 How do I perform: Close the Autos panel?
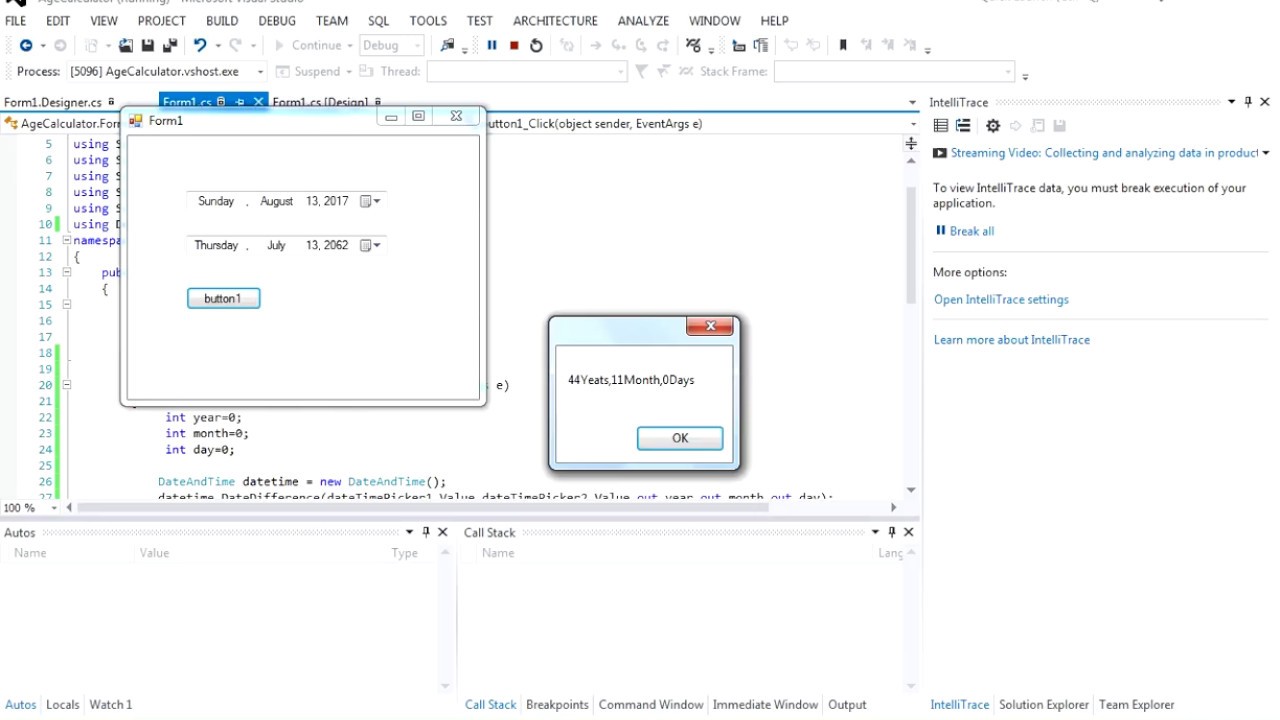click(443, 532)
